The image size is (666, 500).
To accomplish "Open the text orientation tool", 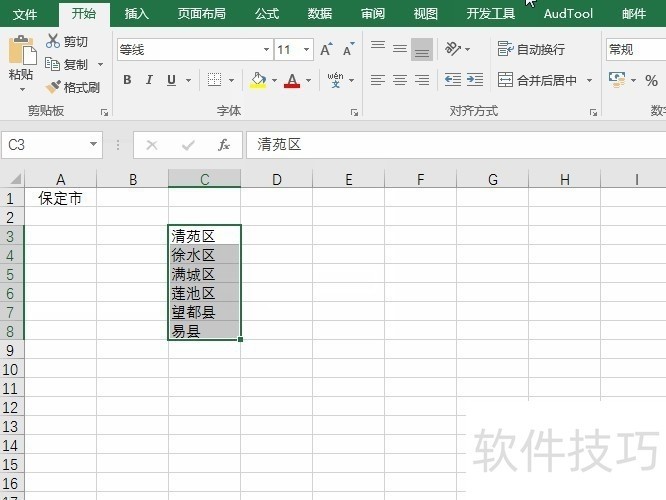I will click(453, 49).
